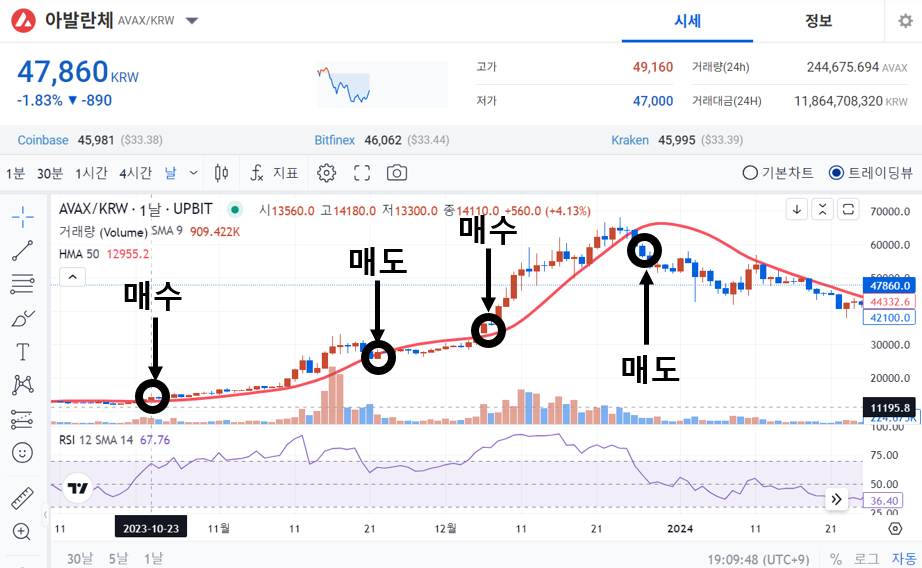The width and height of the screenshot is (922, 568).
Task: Move pane down with arrow button
Action: coord(797,209)
